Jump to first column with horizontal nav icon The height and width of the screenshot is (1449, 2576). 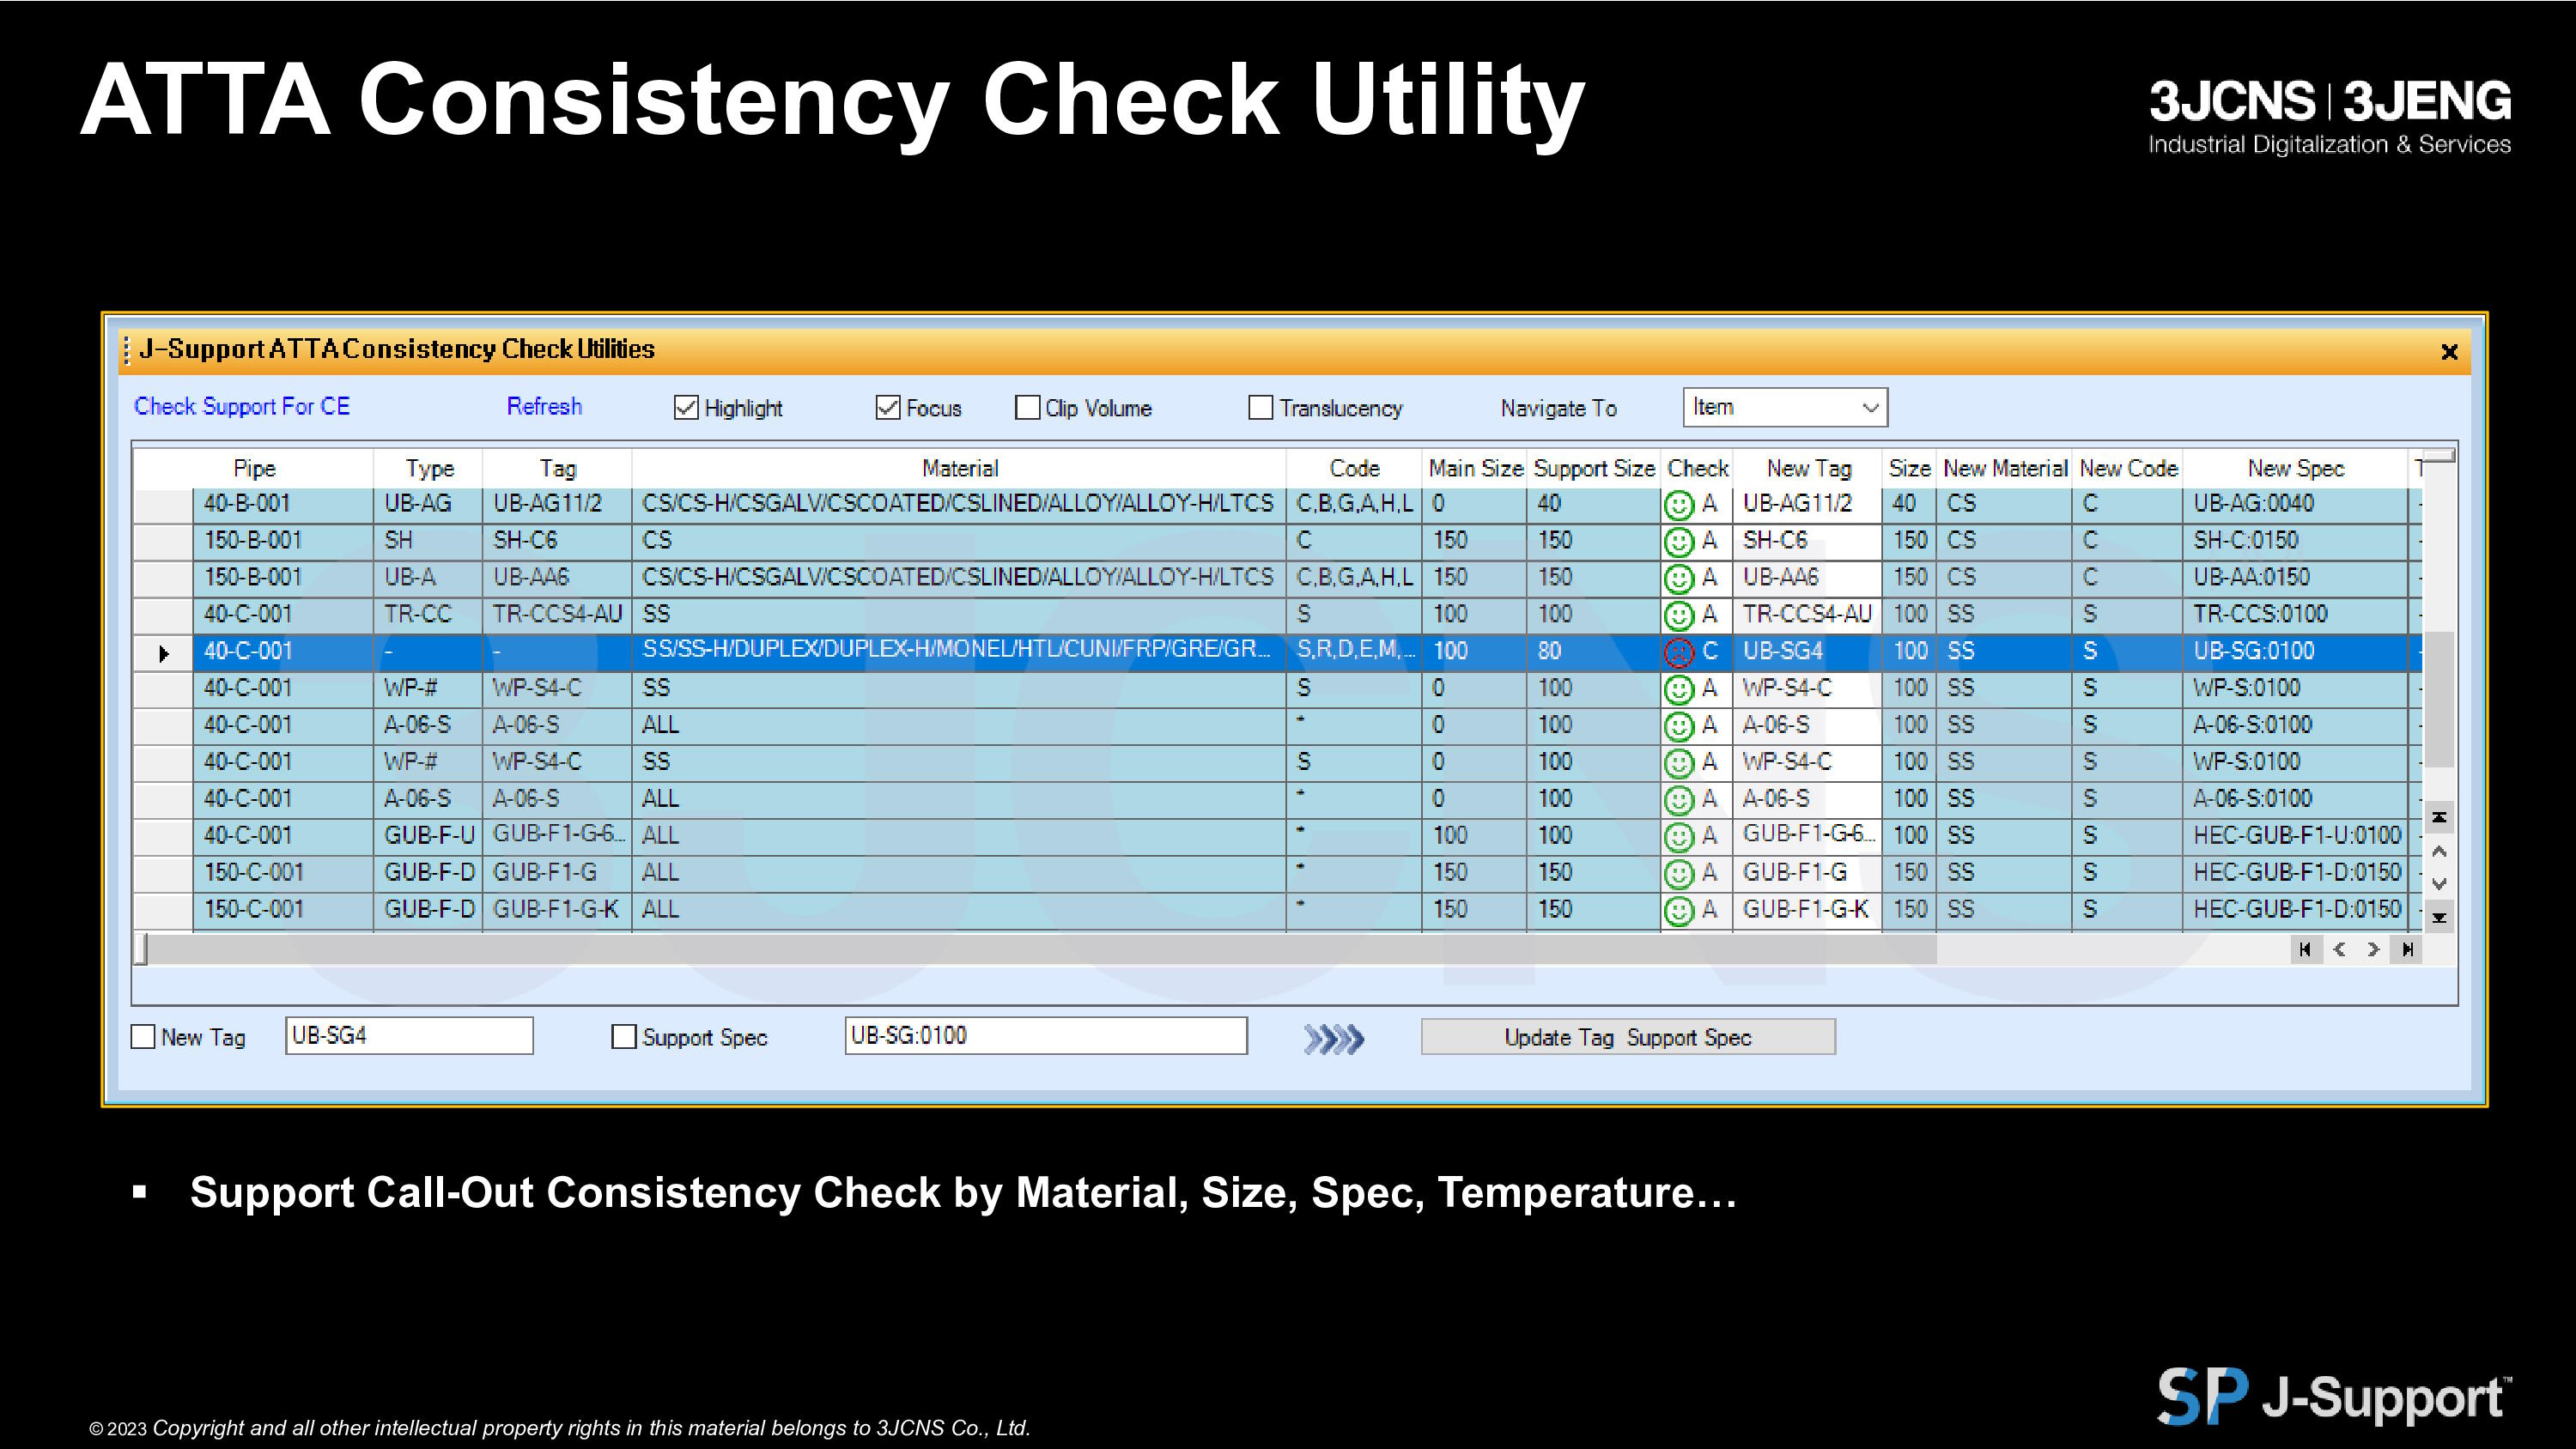pos(2305,949)
